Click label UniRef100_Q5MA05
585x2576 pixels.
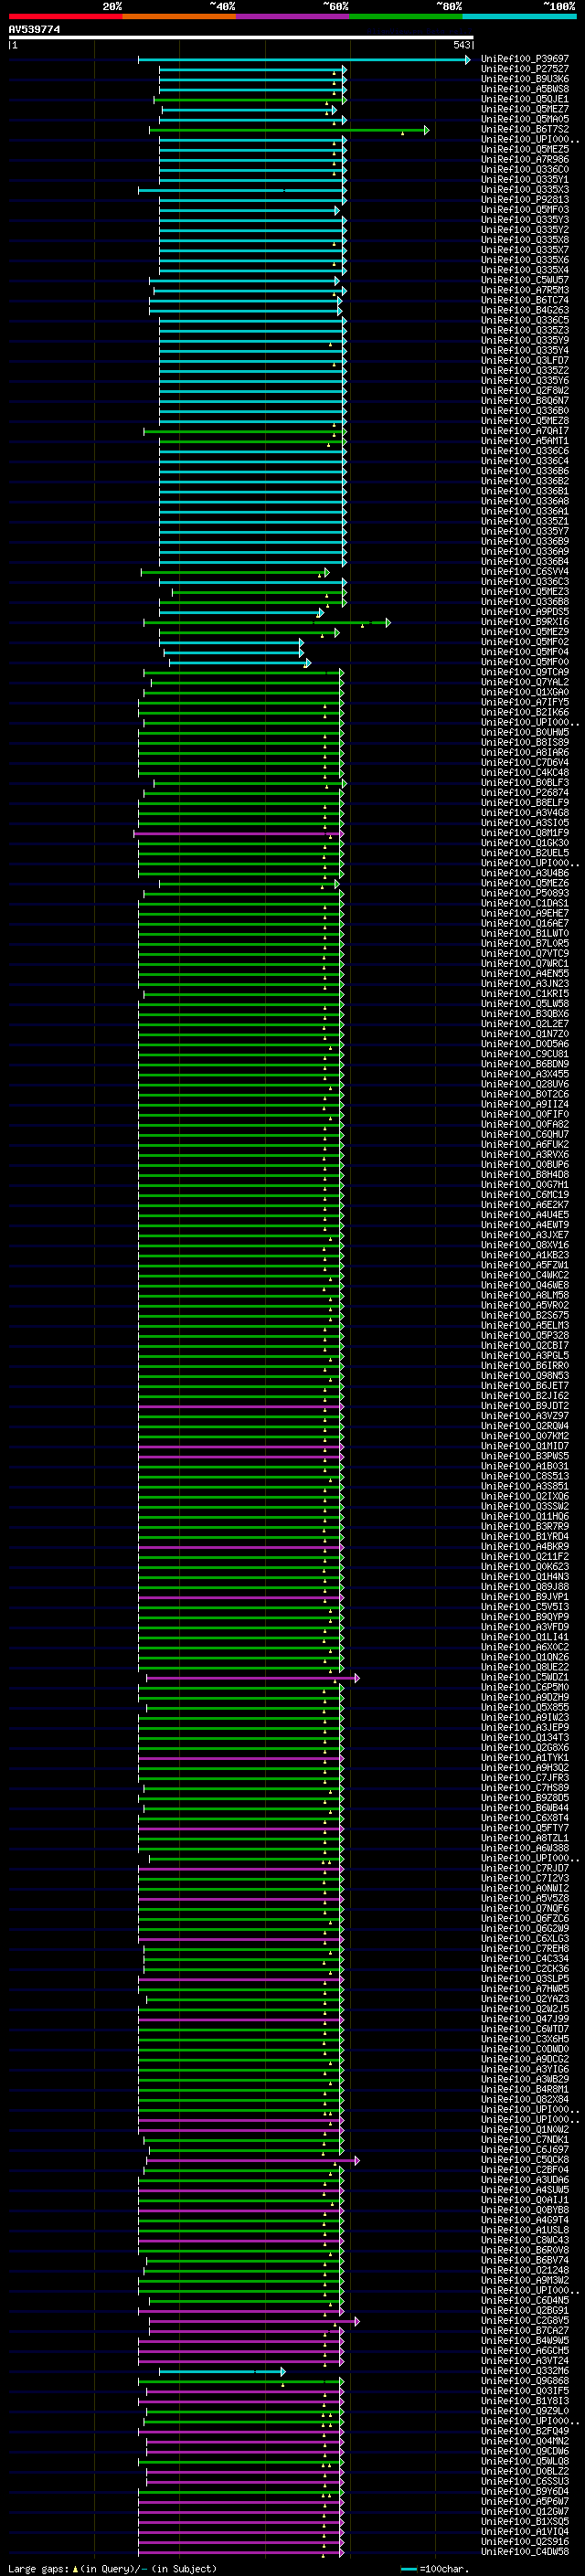pyautogui.click(x=525, y=119)
